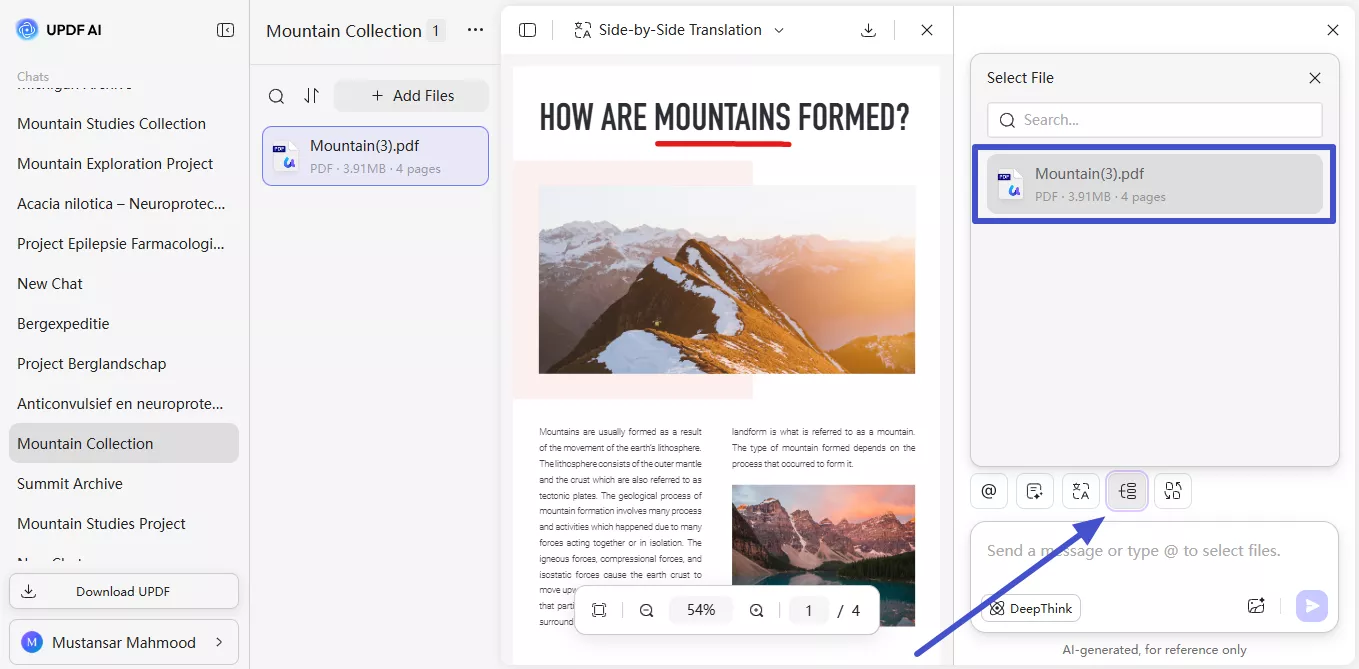
Task: Increase zoom with the plus magnifier control
Action: click(756, 609)
